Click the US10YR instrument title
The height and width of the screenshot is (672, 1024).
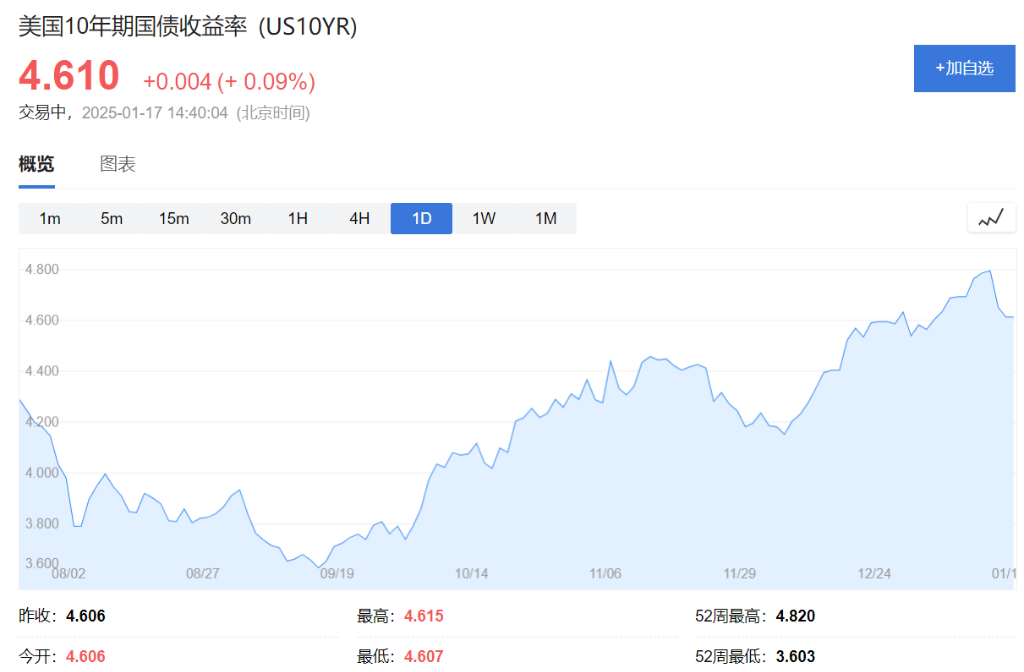187,28
